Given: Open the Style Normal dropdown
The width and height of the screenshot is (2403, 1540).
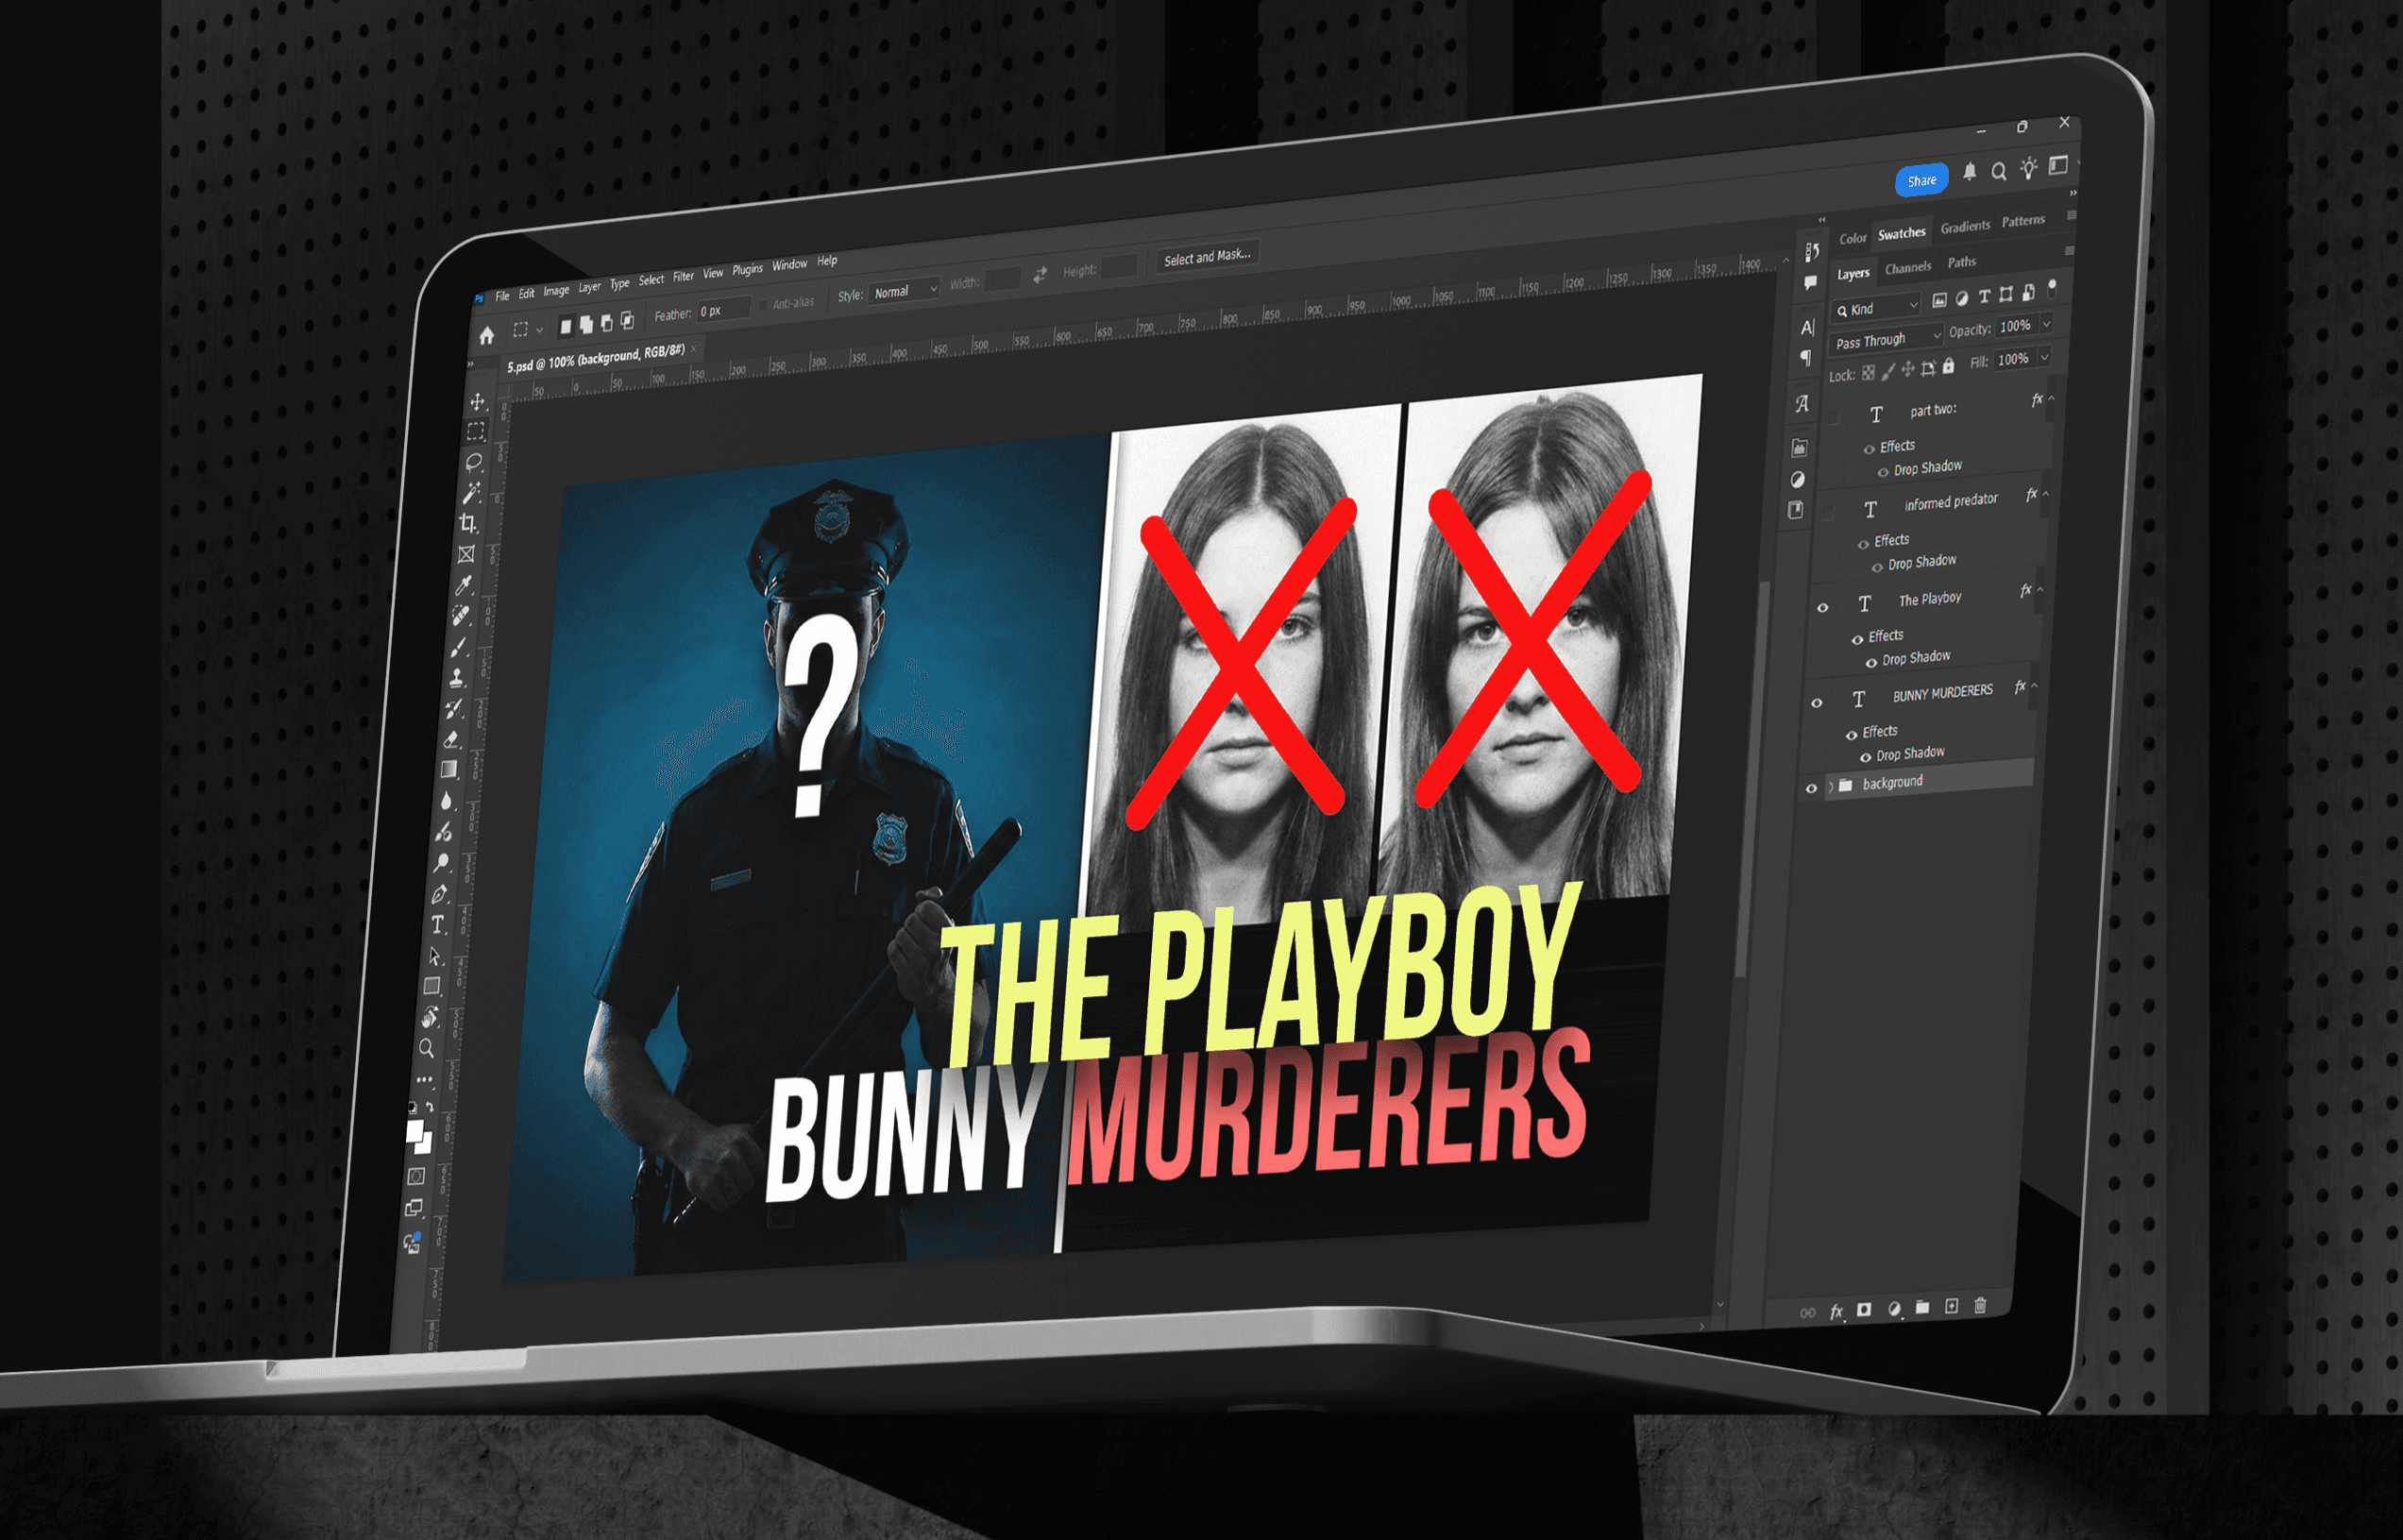Looking at the screenshot, I should [904, 291].
